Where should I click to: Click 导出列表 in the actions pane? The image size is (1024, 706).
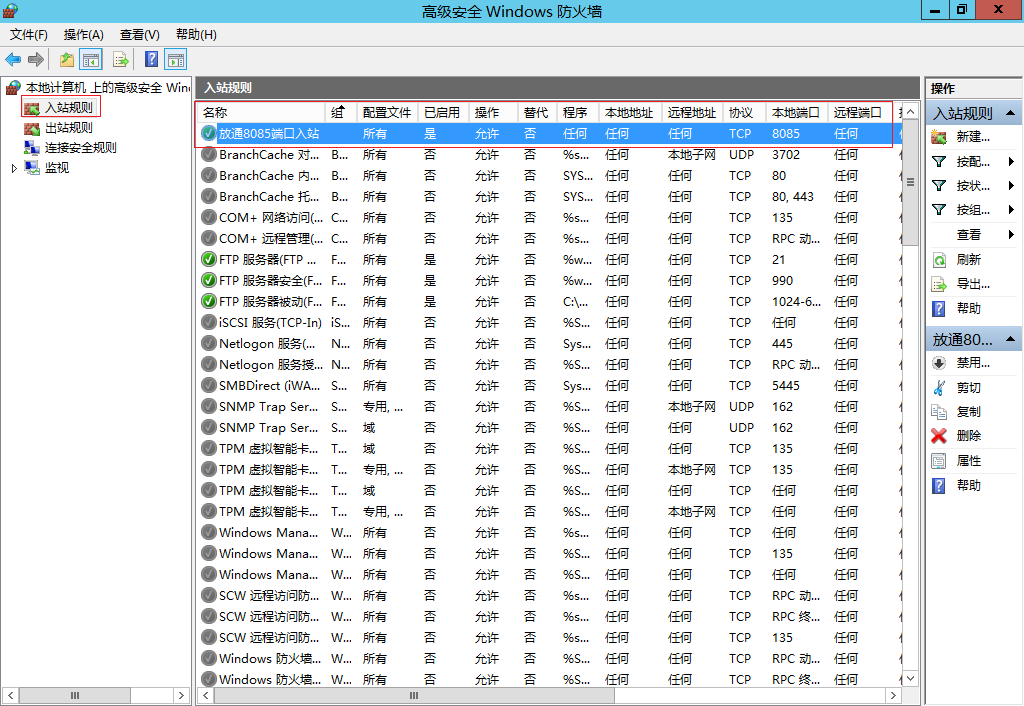tap(972, 284)
